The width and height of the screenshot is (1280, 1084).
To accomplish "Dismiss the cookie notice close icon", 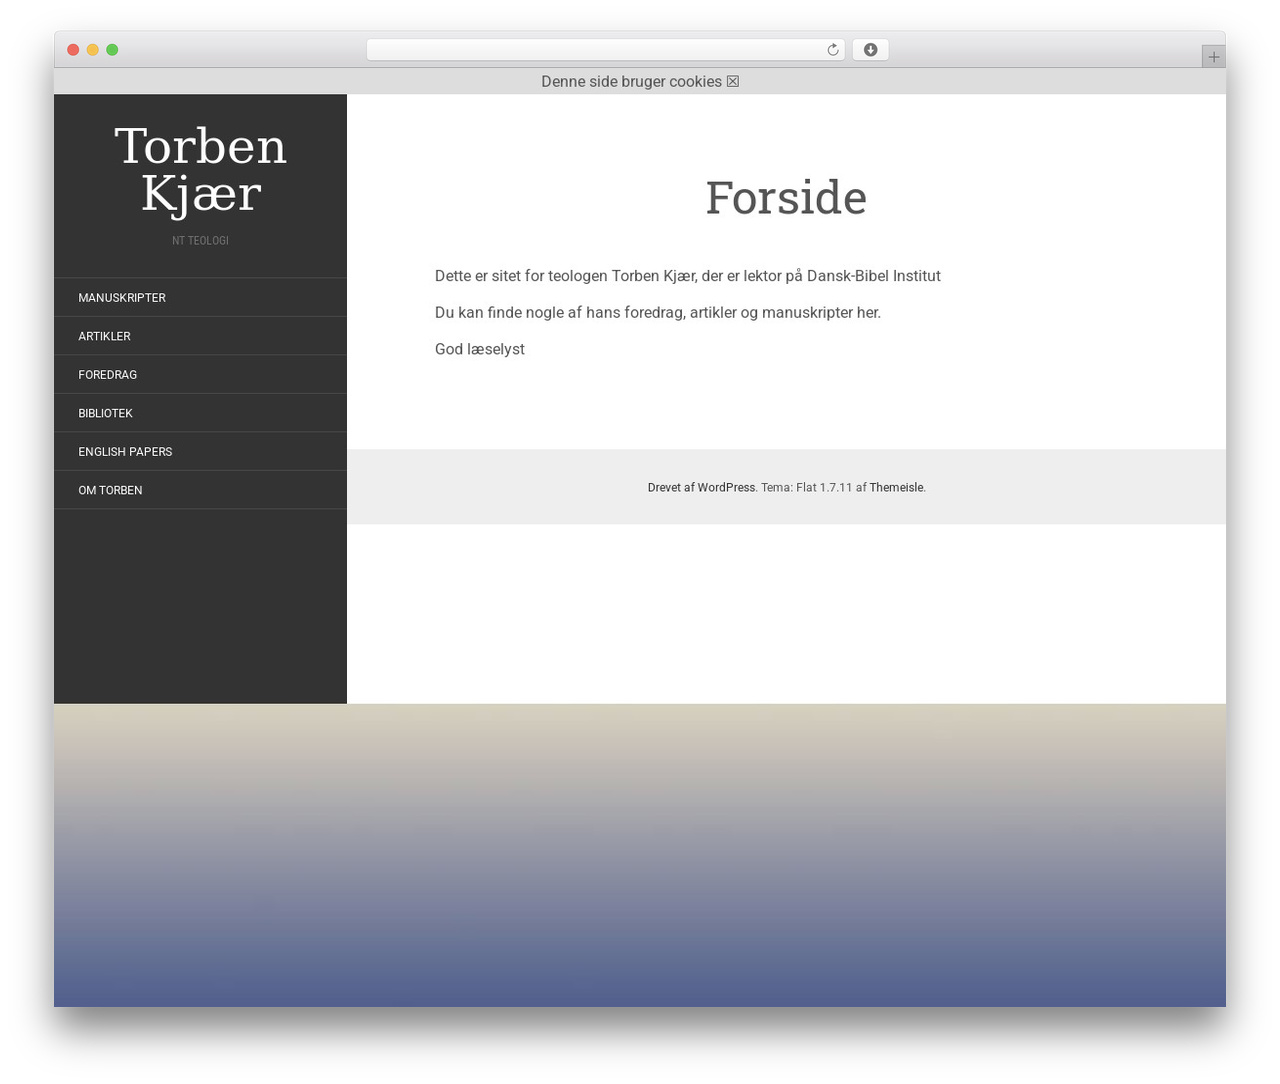I will point(733,81).
